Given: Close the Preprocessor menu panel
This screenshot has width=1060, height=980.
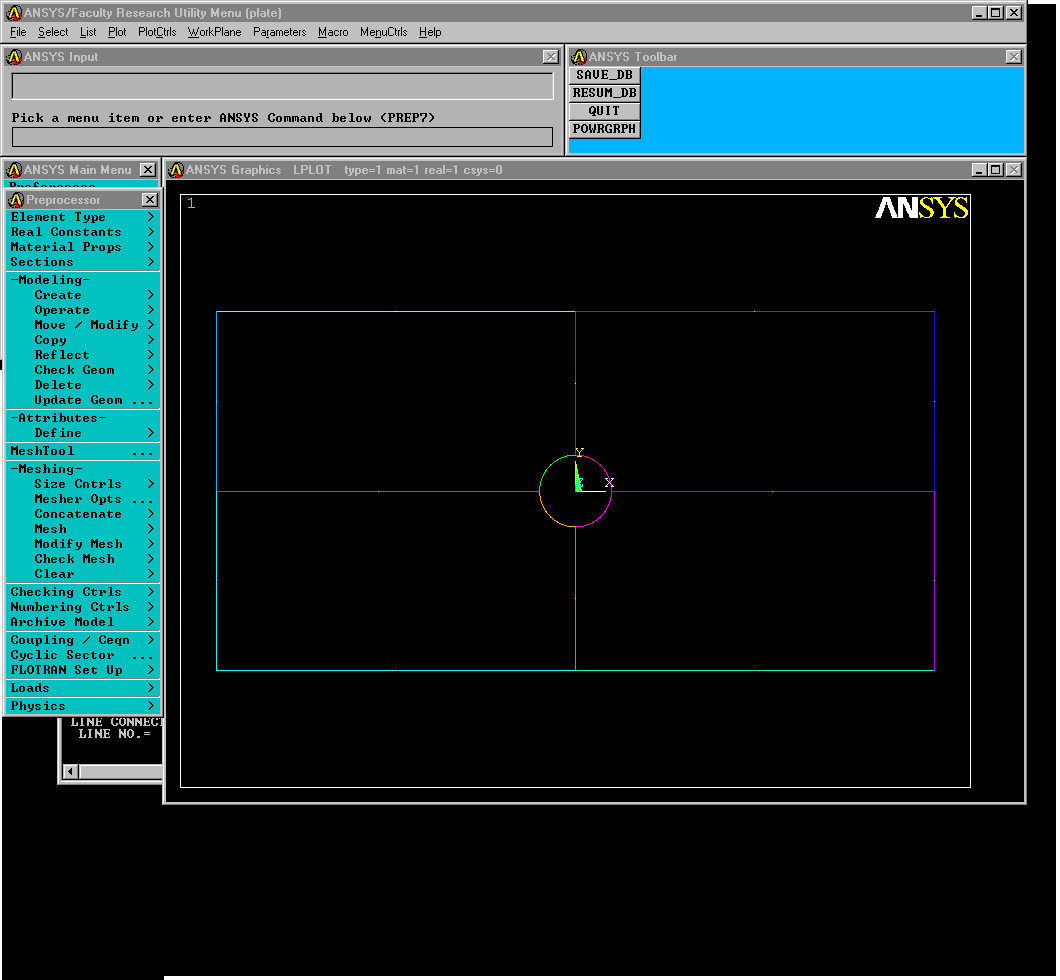Looking at the screenshot, I should pyautogui.click(x=149, y=200).
